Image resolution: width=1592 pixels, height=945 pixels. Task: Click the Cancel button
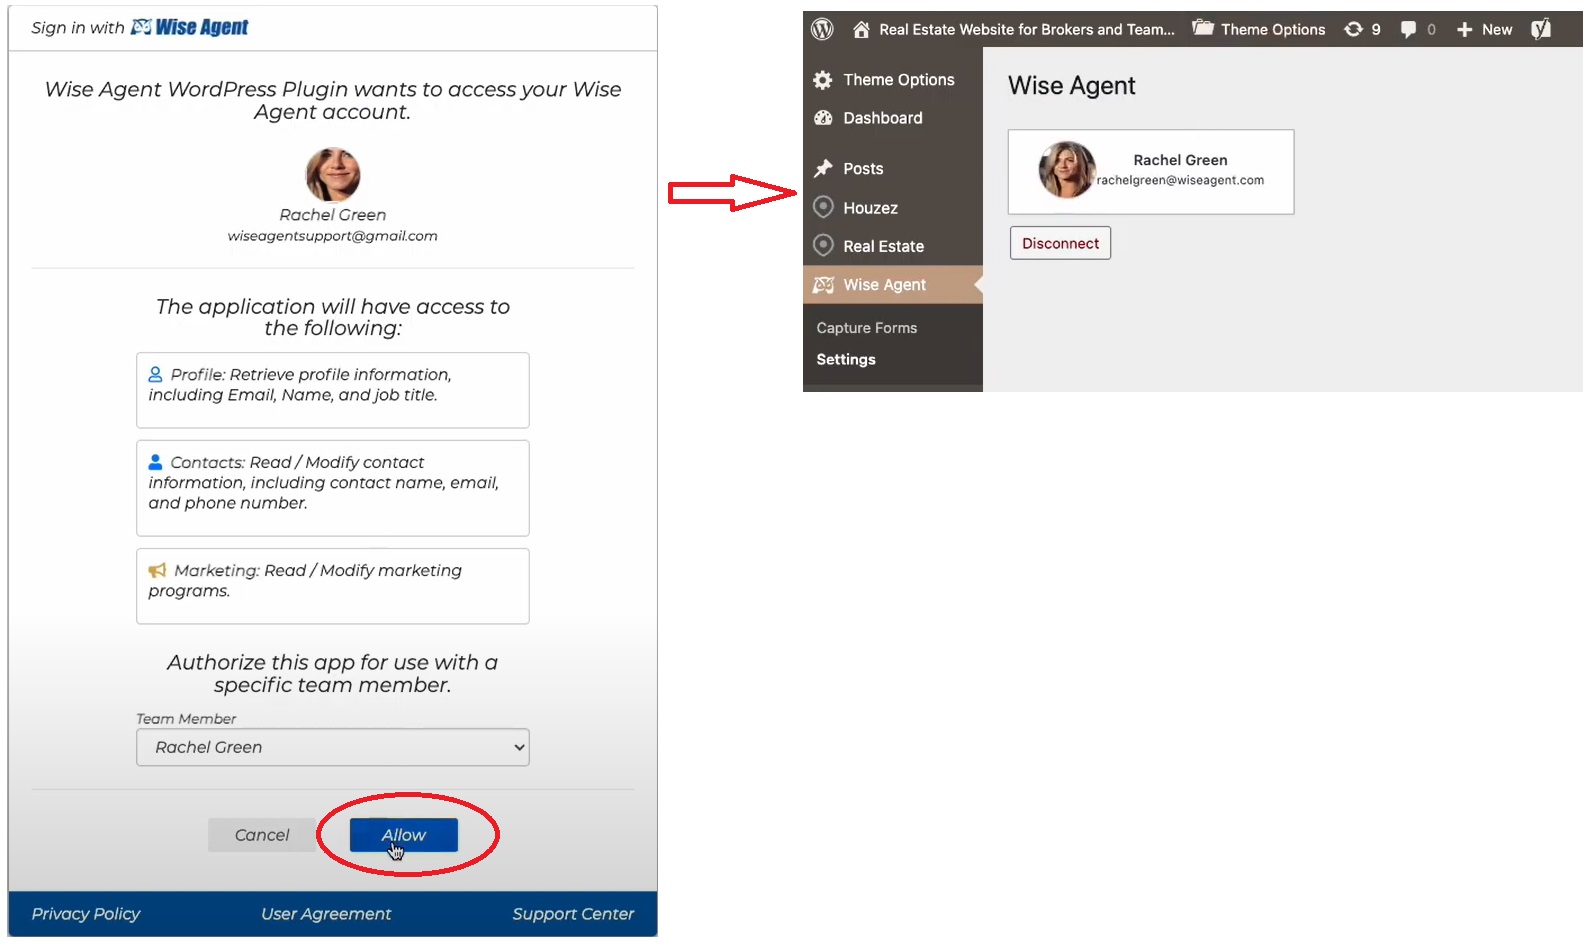point(262,835)
